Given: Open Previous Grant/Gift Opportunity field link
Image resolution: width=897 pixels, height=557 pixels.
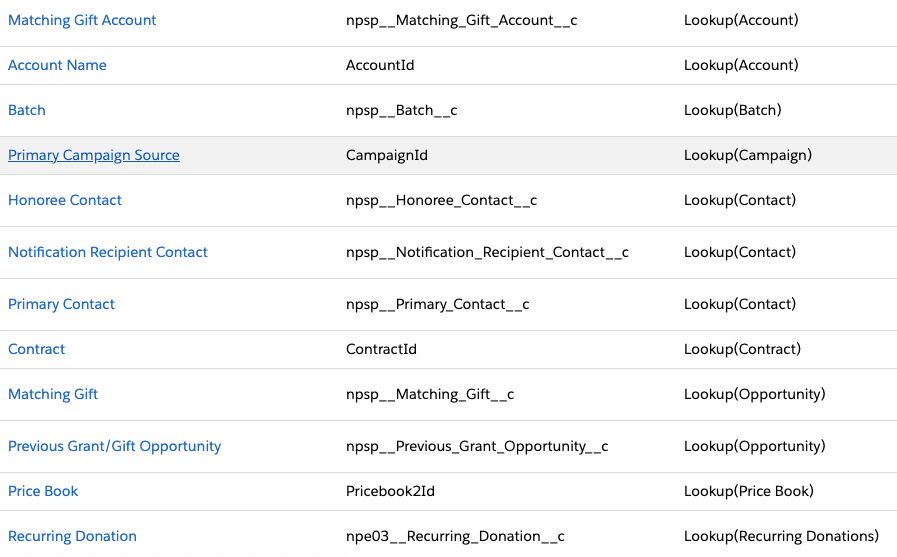Looking at the screenshot, I should [x=114, y=446].
